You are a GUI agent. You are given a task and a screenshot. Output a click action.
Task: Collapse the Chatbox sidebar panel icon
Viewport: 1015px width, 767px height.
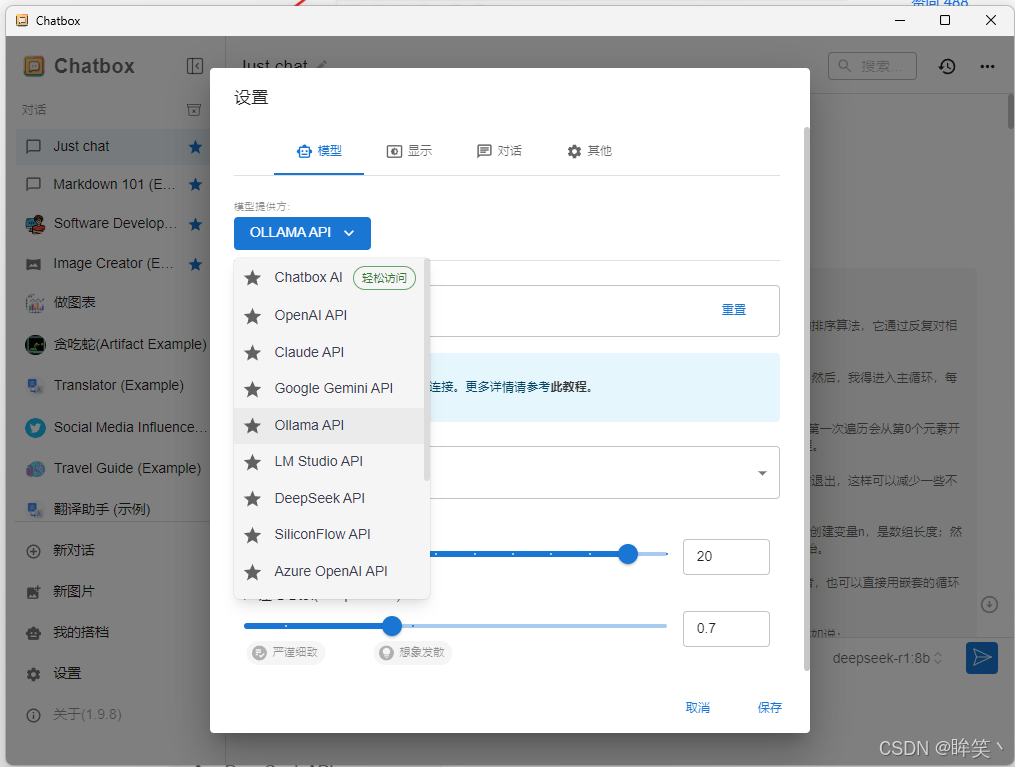(195, 66)
